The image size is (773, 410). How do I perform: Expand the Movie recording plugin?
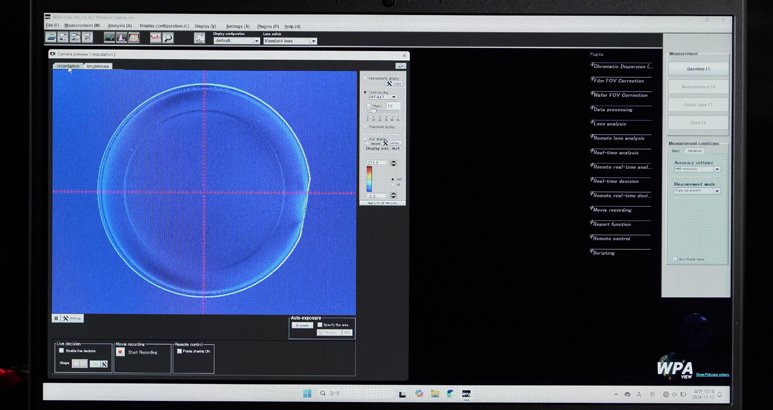(621, 209)
